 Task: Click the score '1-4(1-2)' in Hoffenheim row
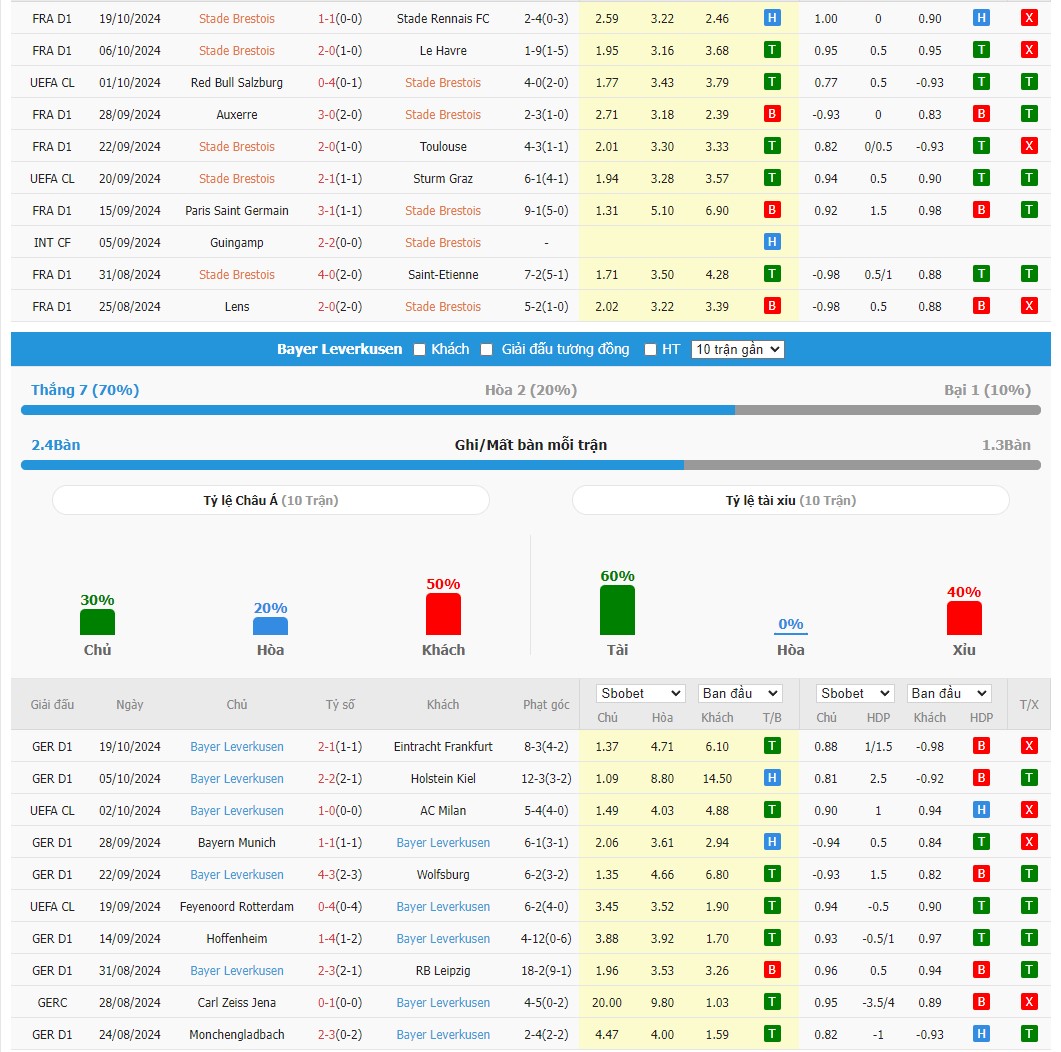tap(340, 938)
